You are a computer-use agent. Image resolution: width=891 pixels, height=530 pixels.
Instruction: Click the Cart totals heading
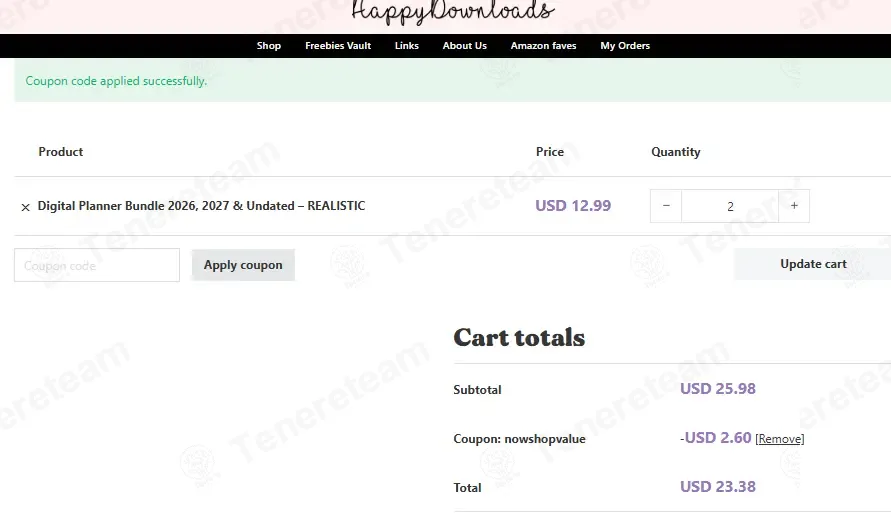[519, 337]
